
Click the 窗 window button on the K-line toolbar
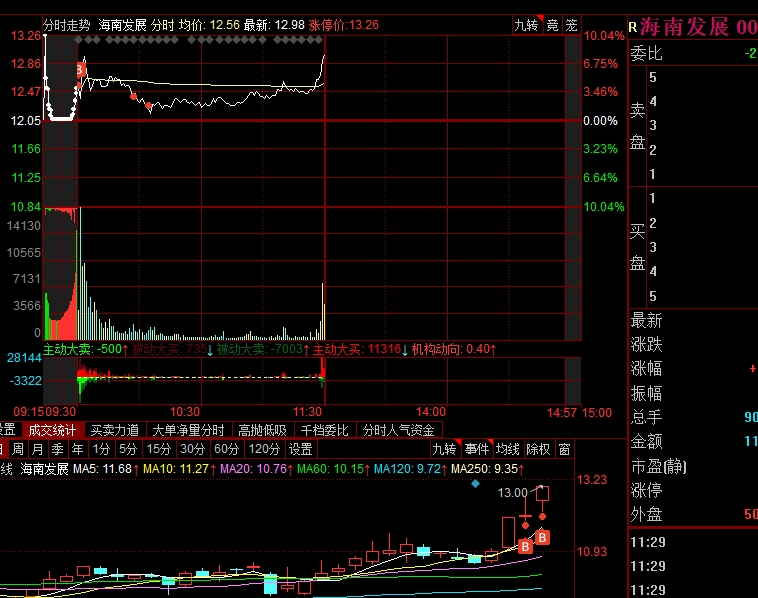[x=564, y=449]
